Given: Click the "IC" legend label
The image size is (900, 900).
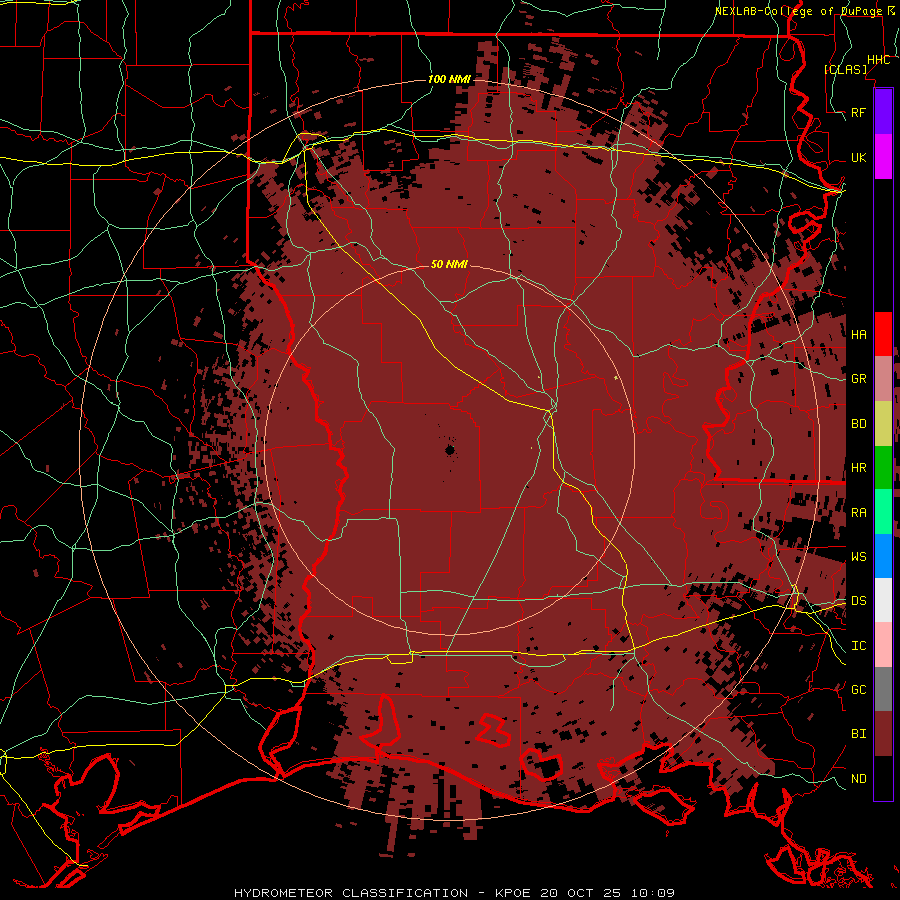Looking at the screenshot, I should 859,646.
